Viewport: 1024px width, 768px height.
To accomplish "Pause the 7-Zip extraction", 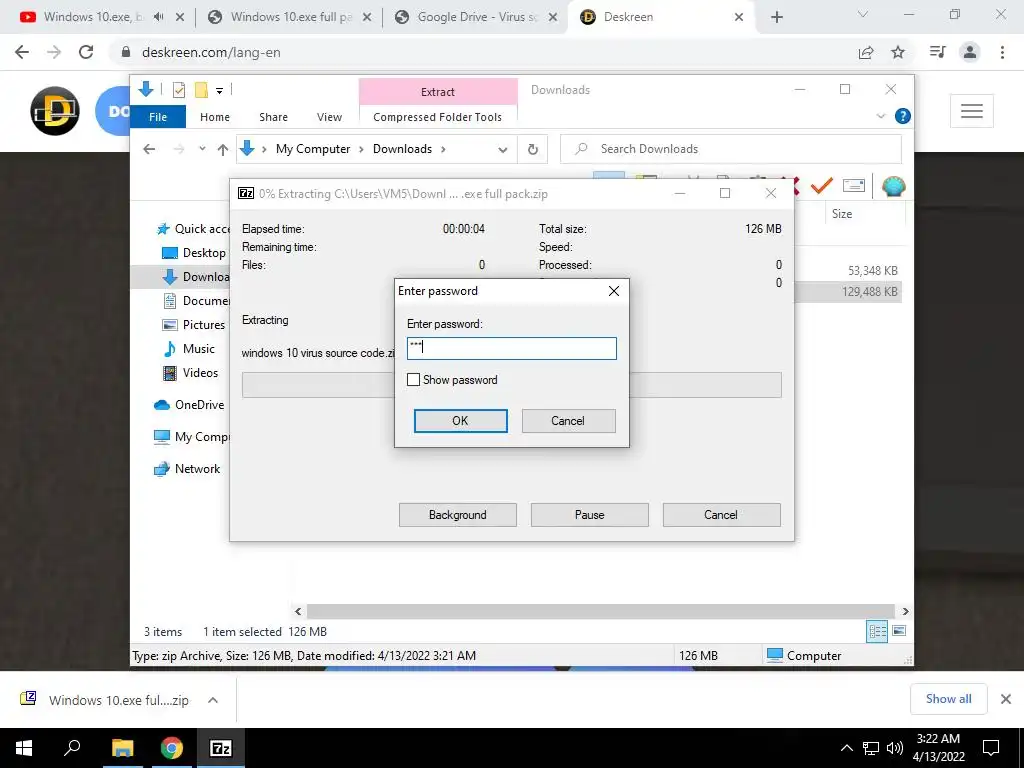I will [x=590, y=515].
